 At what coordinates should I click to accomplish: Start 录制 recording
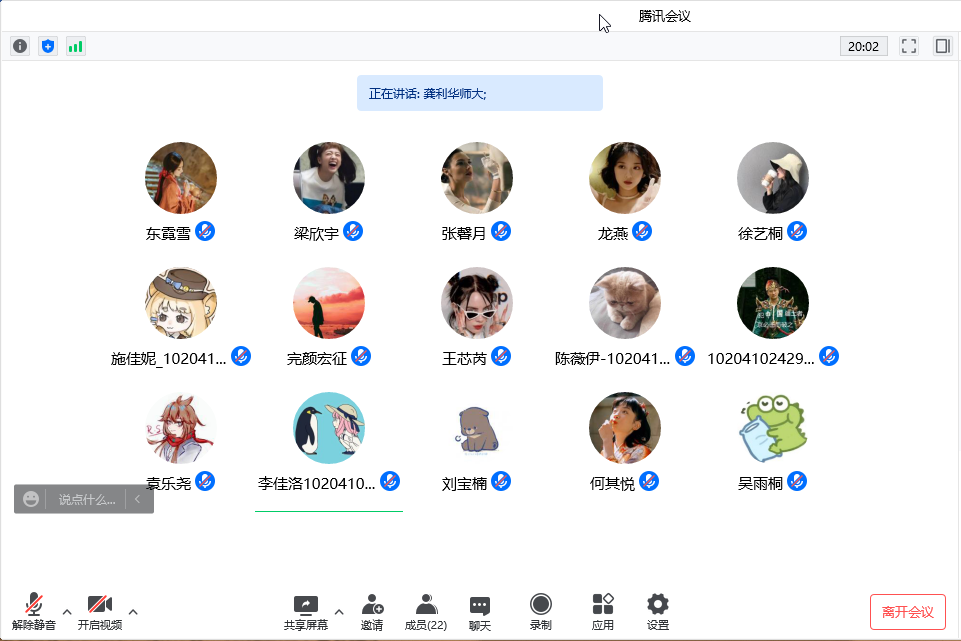tap(540, 611)
